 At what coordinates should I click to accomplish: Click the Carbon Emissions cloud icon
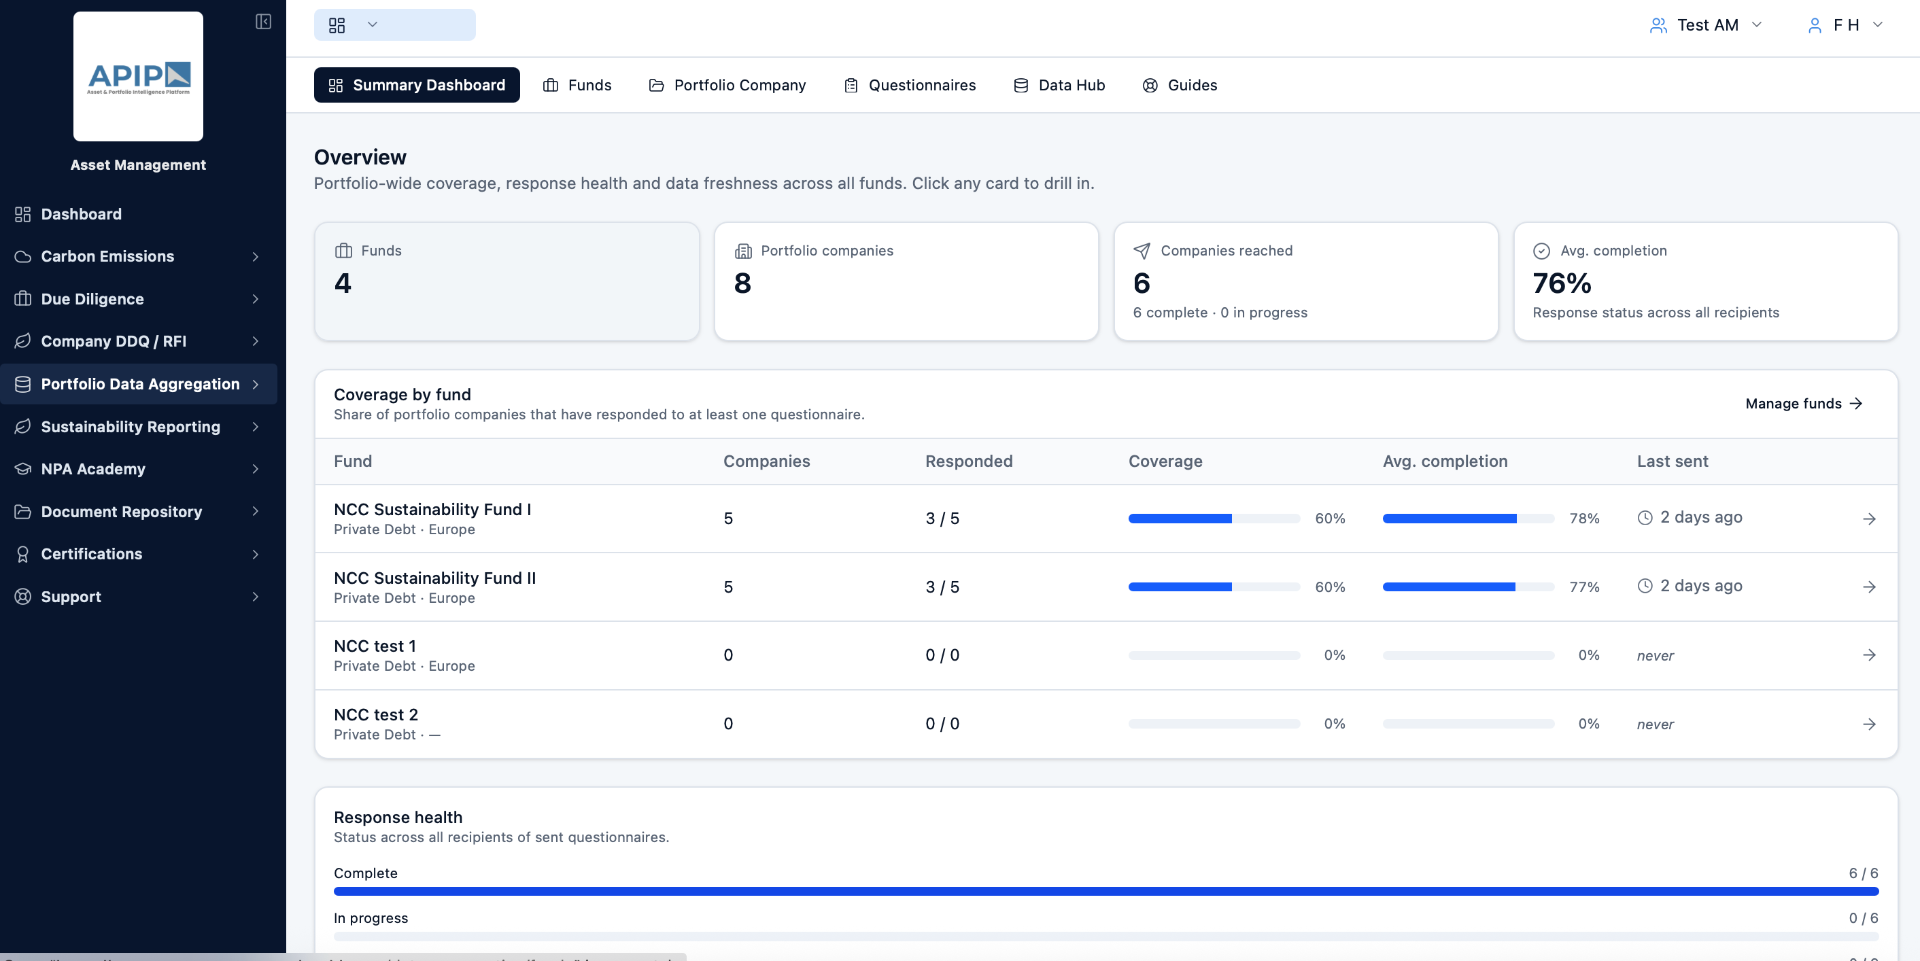click(x=23, y=257)
